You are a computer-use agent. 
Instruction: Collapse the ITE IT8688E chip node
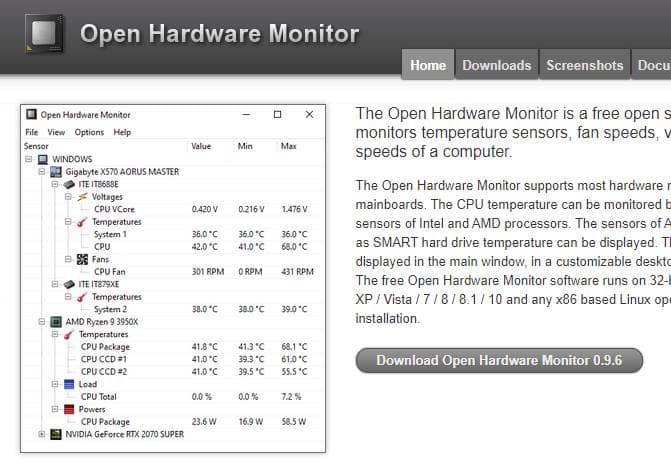coord(55,185)
